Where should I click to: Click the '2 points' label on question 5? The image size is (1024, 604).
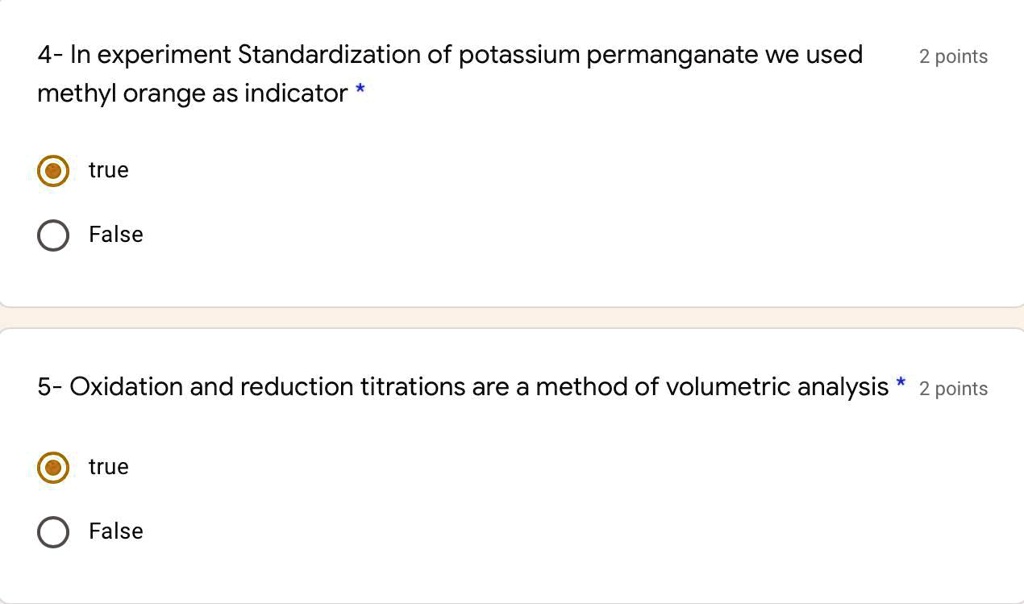click(953, 389)
